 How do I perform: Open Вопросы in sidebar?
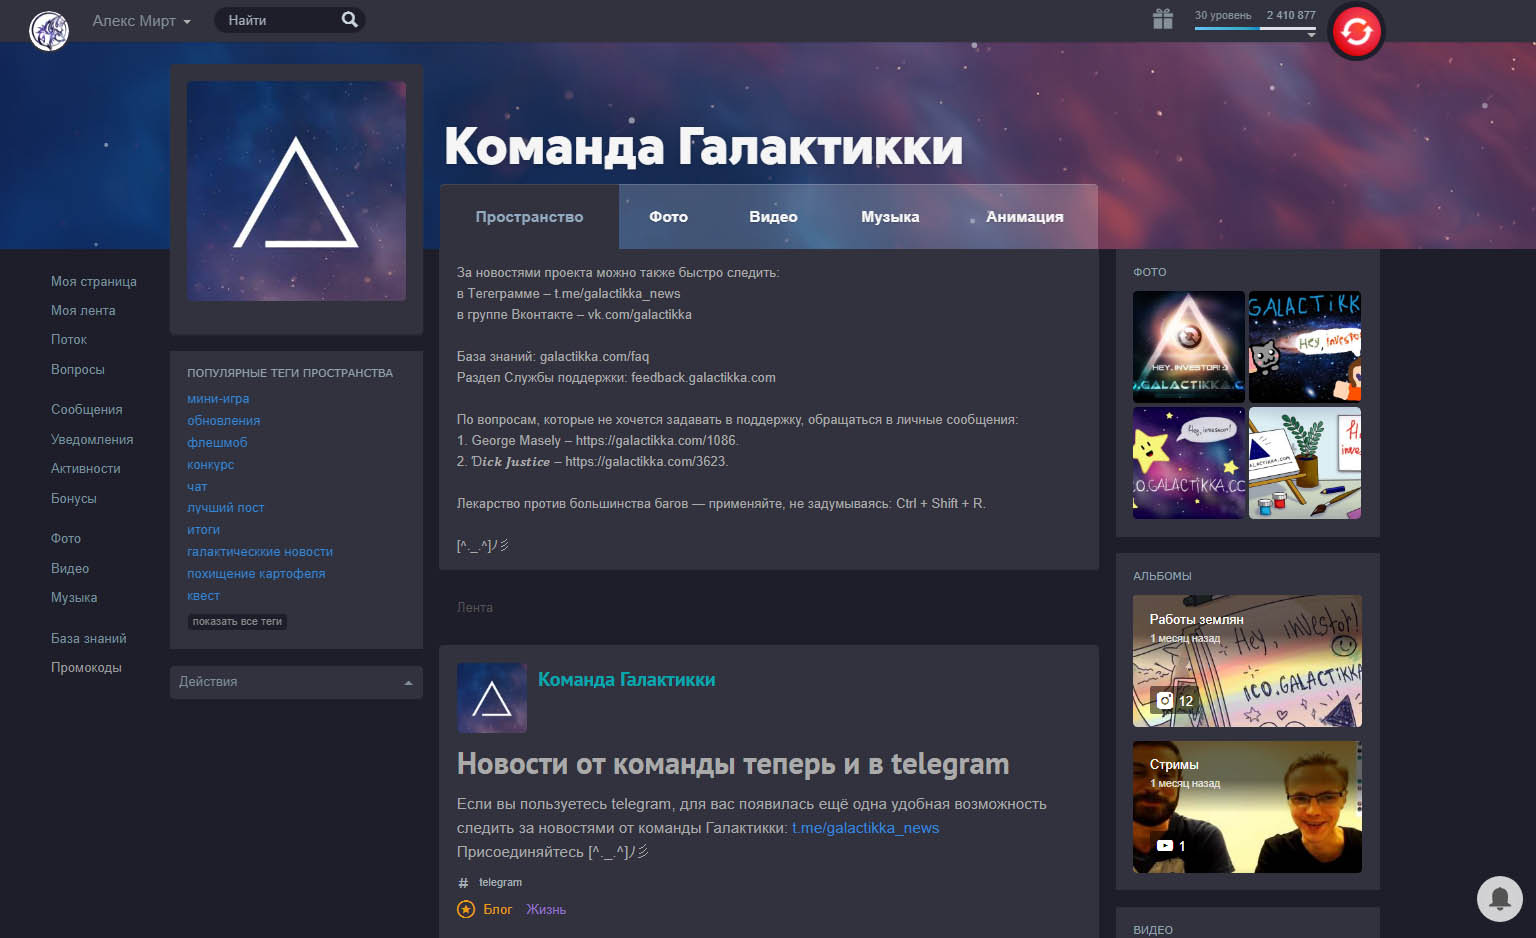coord(78,370)
